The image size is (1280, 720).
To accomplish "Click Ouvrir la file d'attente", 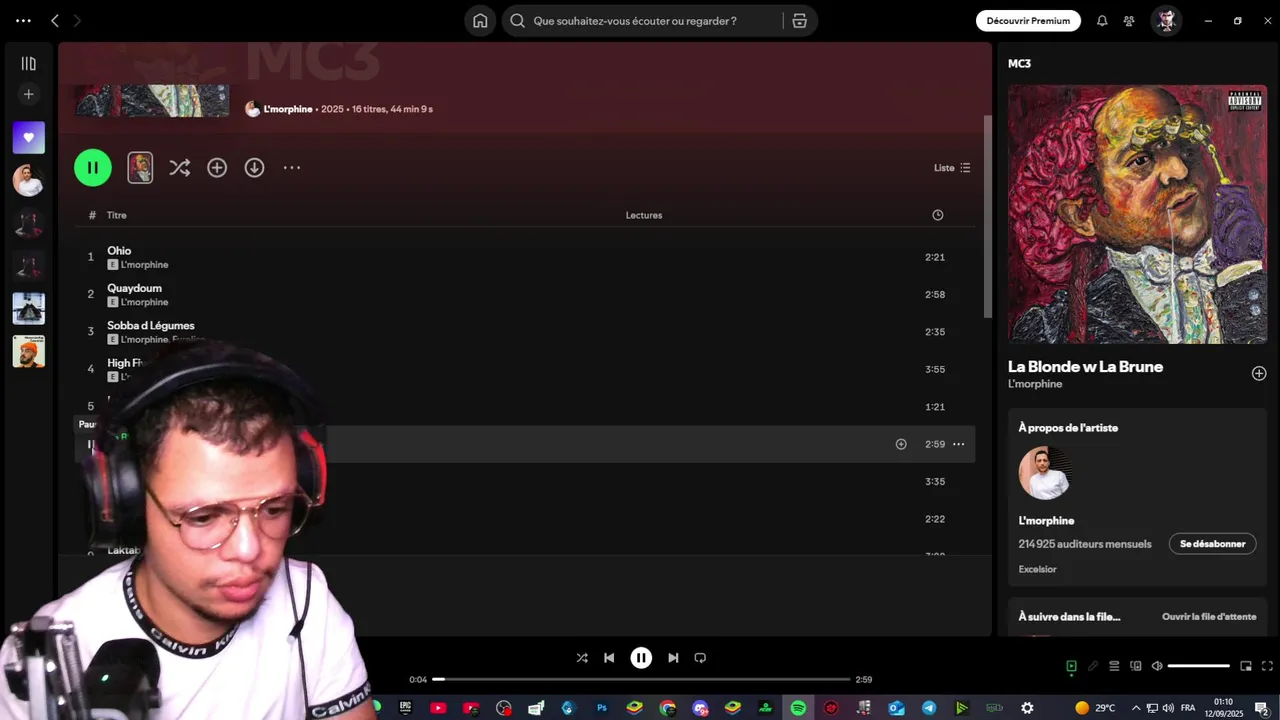I will pyautogui.click(x=1209, y=617).
